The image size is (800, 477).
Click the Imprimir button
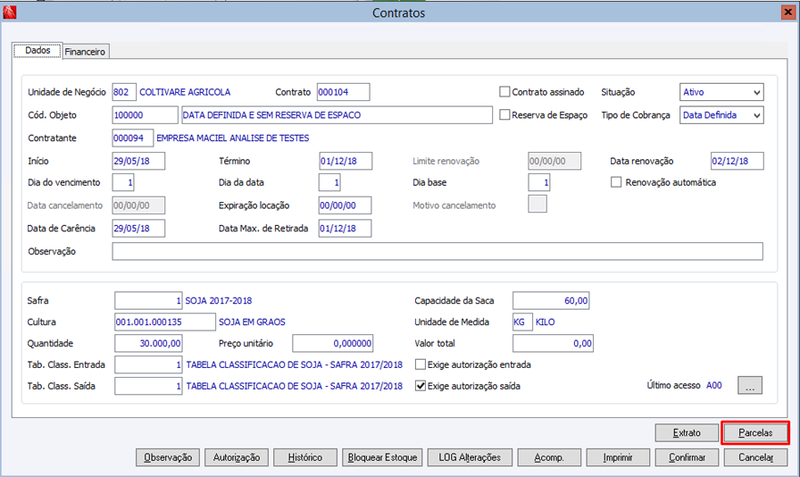point(618,458)
